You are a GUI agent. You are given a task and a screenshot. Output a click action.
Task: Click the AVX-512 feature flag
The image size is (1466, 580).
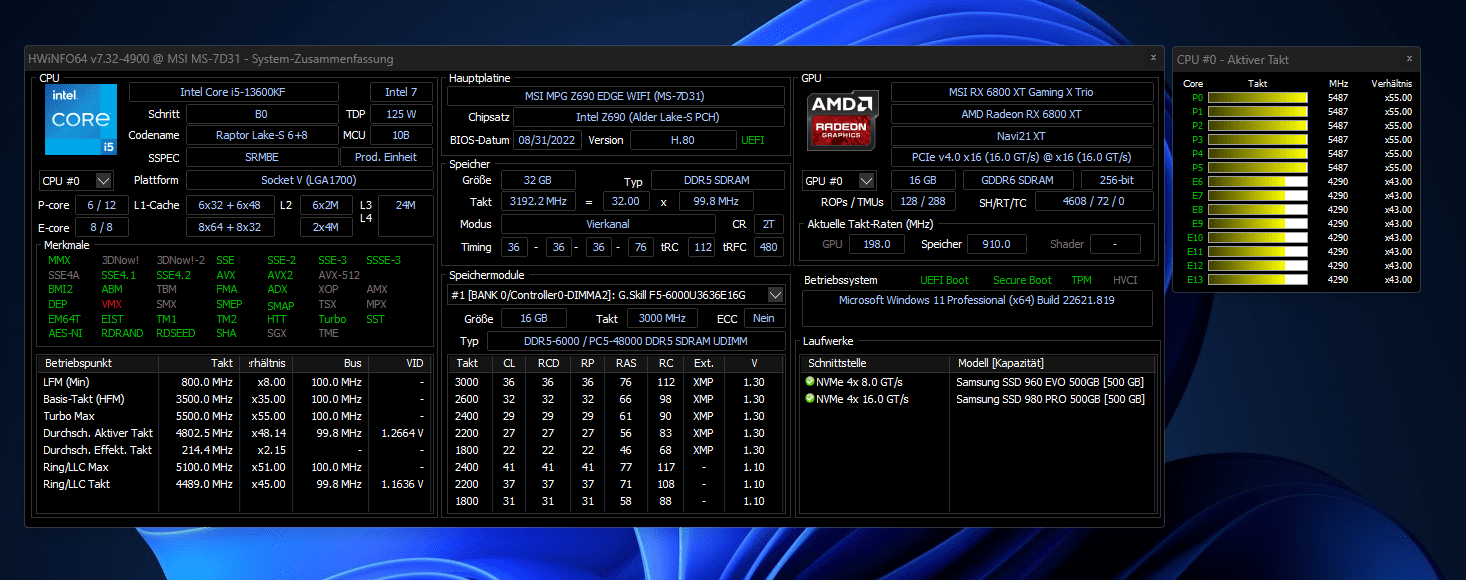[x=338, y=275]
